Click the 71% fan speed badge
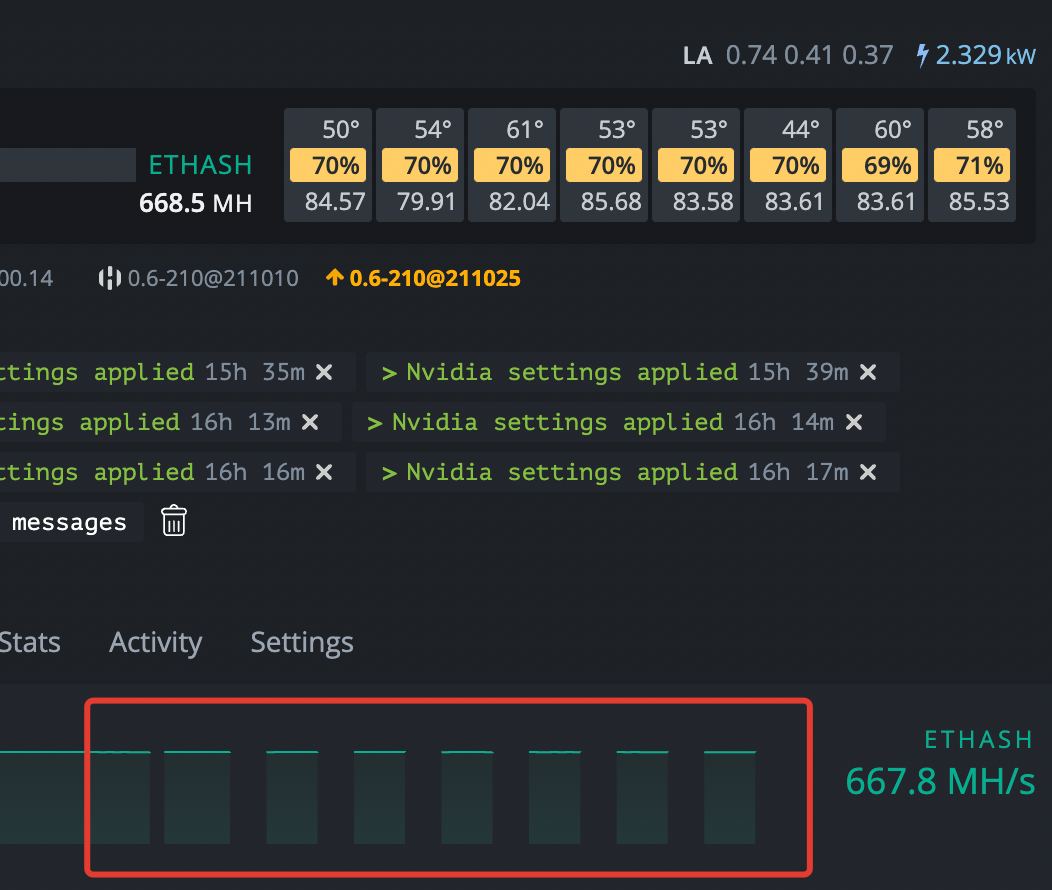 pos(972,166)
